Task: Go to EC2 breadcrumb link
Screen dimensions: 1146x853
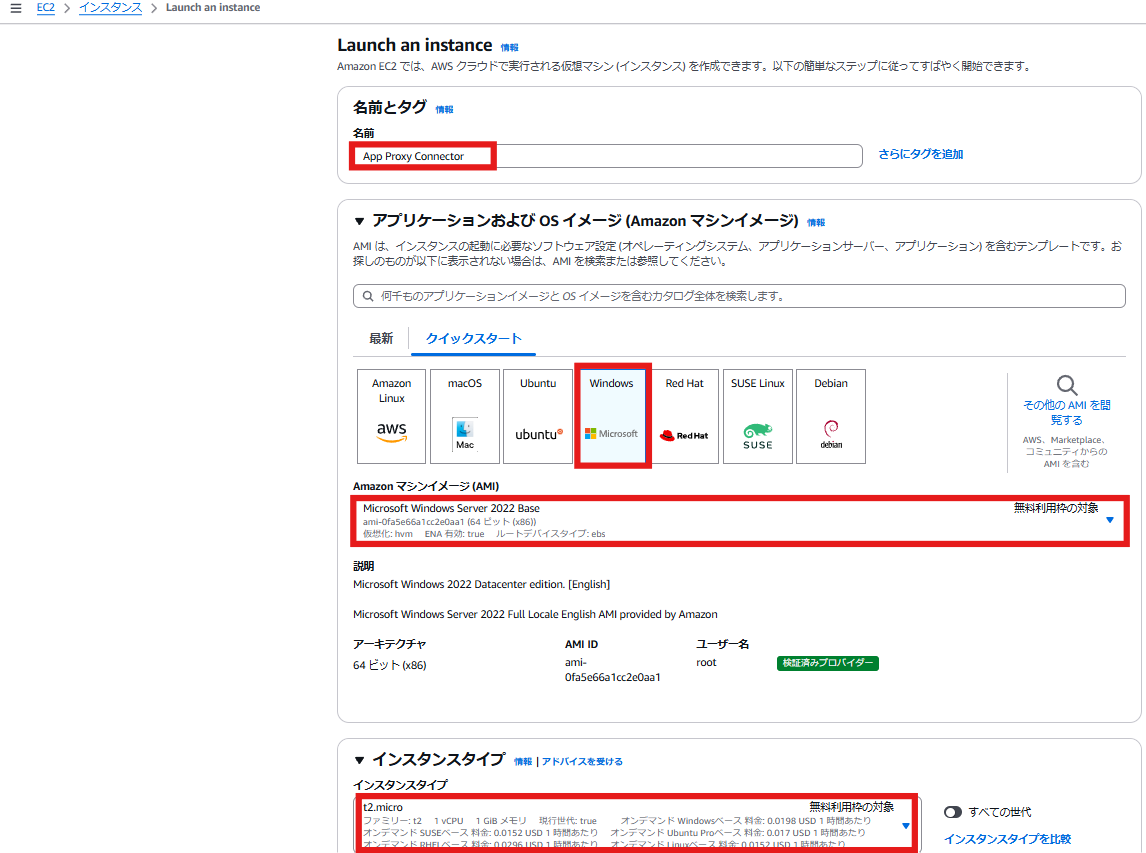Action: pyautogui.click(x=45, y=7)
